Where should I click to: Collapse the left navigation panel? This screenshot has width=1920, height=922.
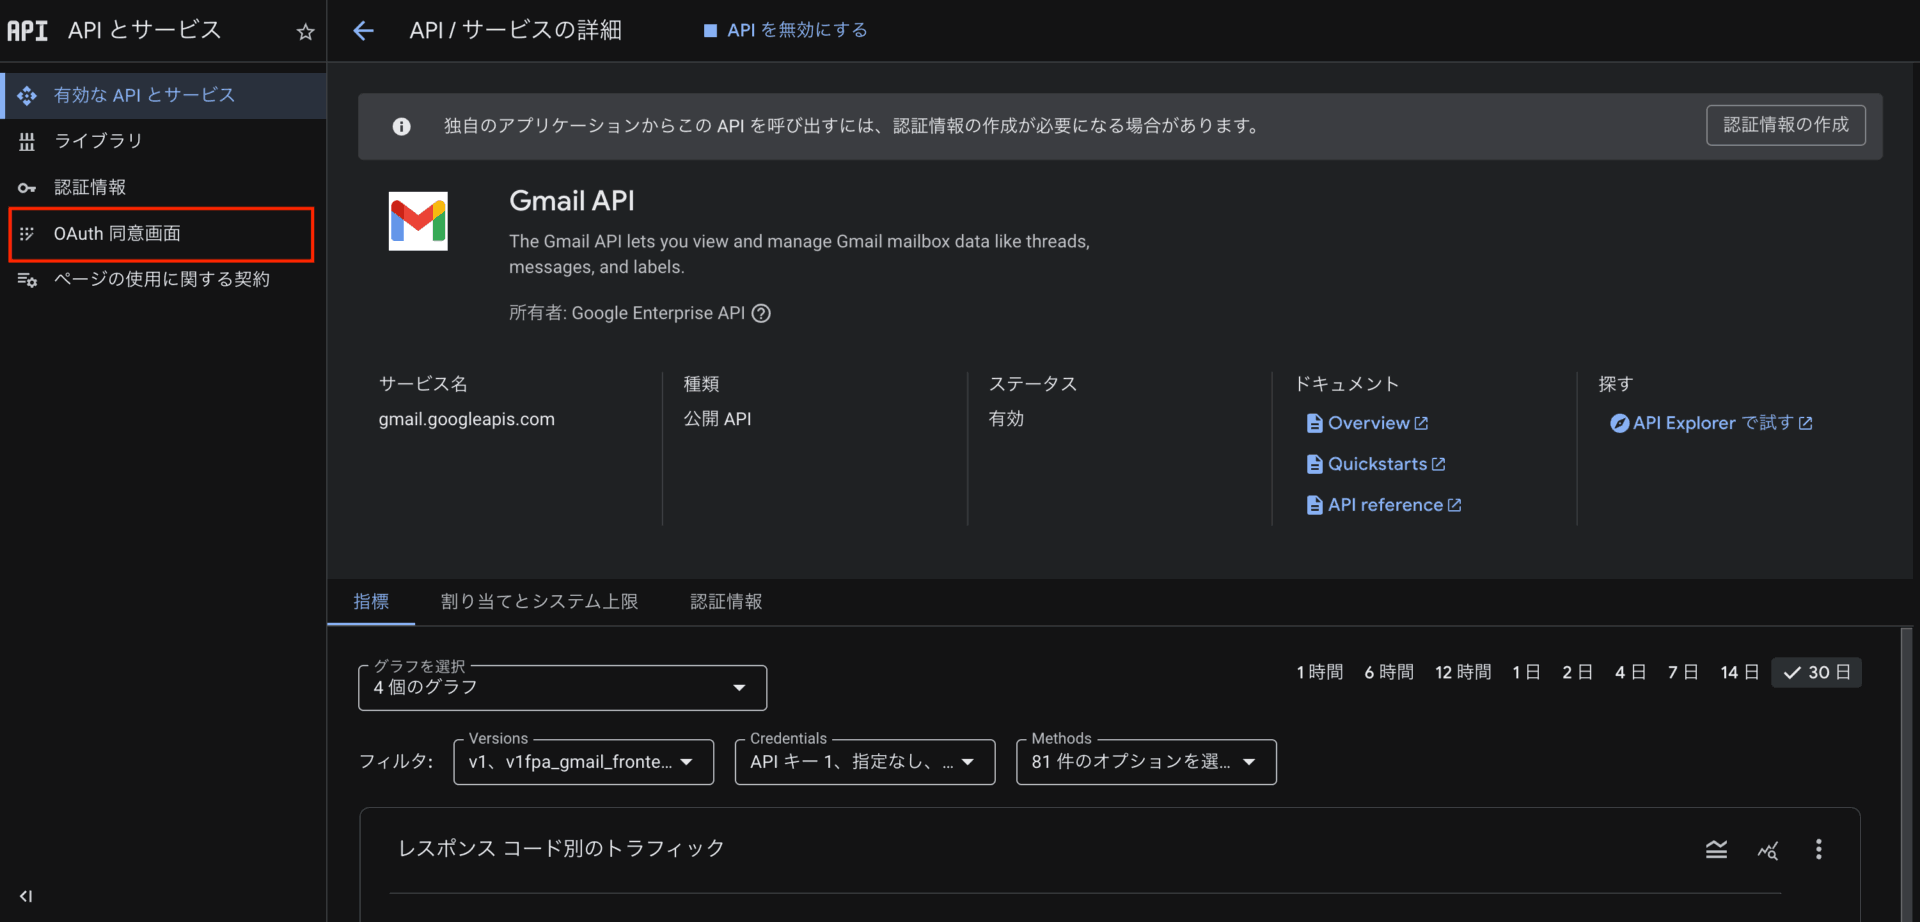26,896
